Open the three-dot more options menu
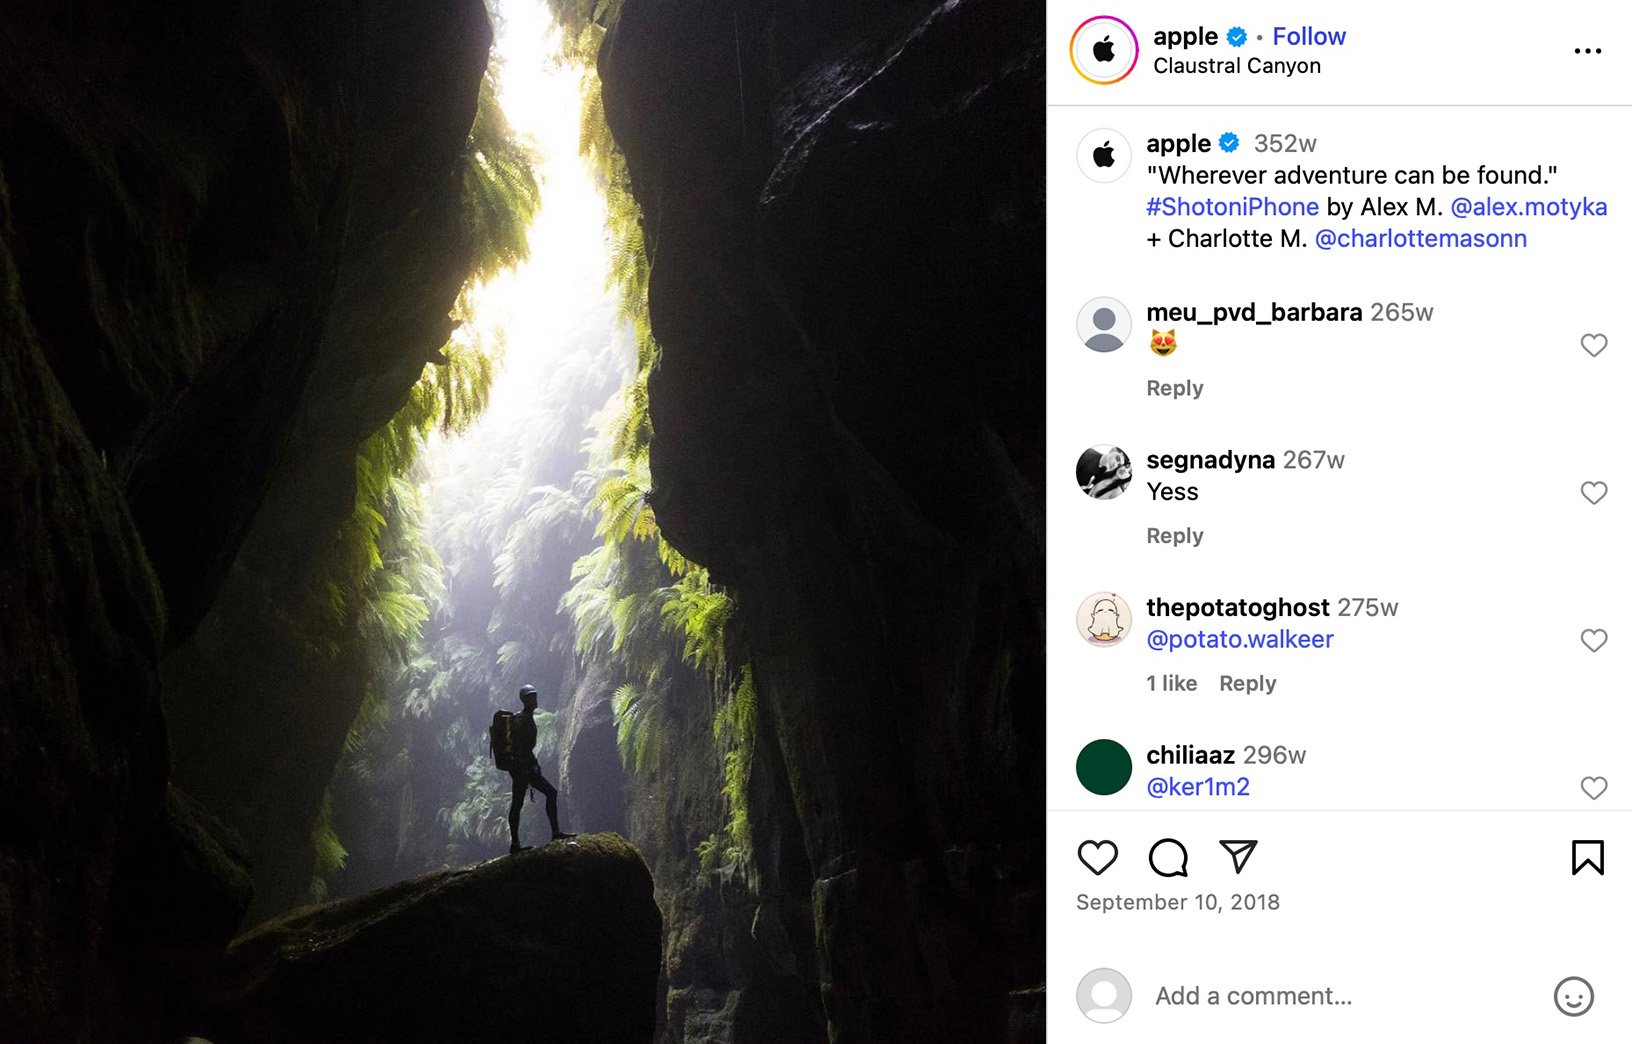This screenshot has width=1632, height=1044. point(1587,51)
